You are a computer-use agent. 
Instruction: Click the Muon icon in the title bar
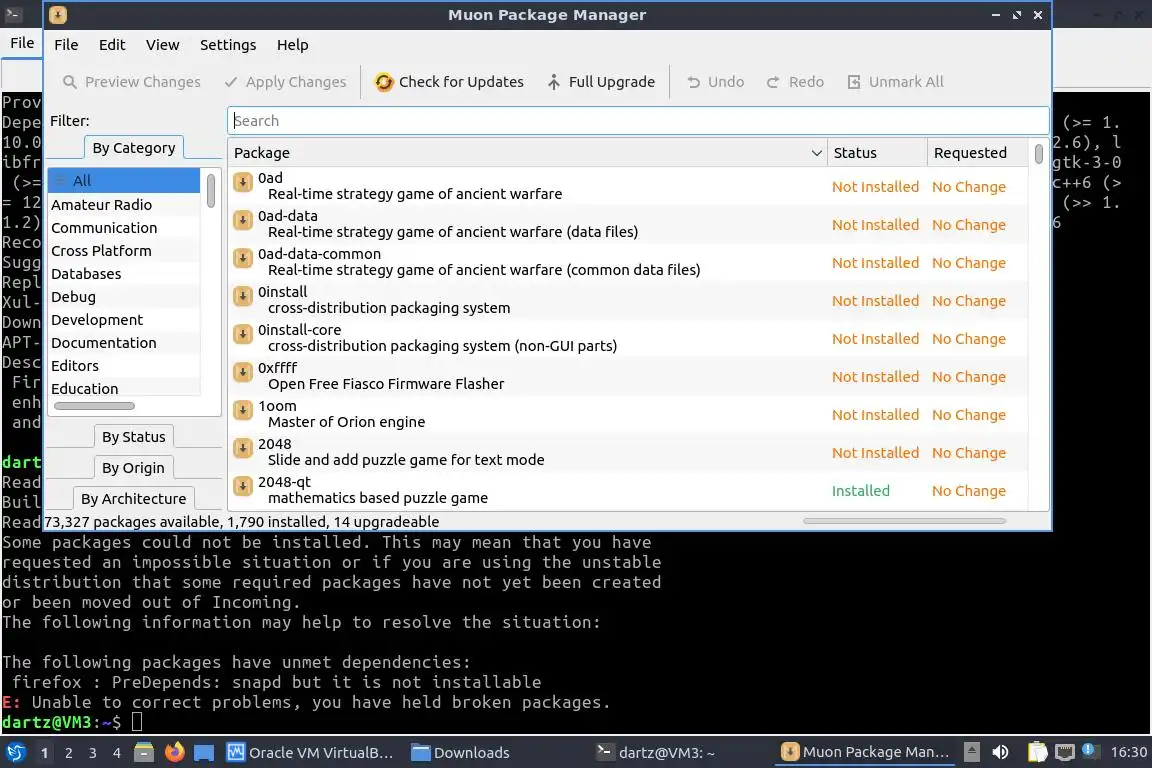click(x=58, y=15)
